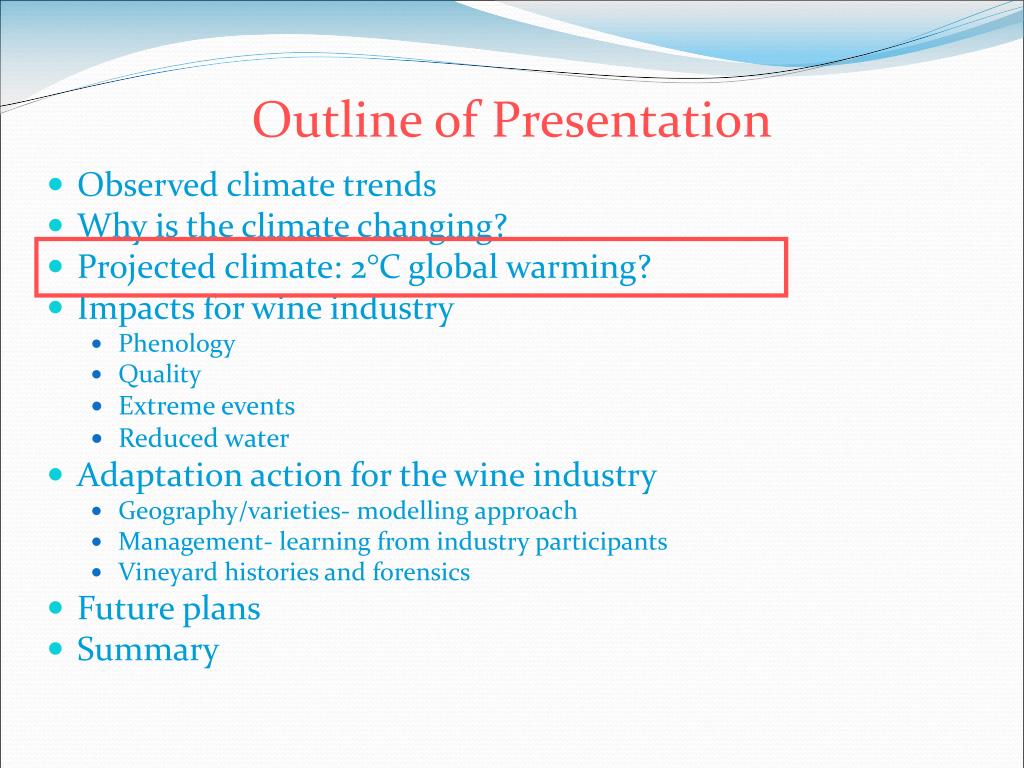This screenshot has height=768, width=1024.
Task: Click the 'Future plans' bullet
Action: click(x=168, y=609)
